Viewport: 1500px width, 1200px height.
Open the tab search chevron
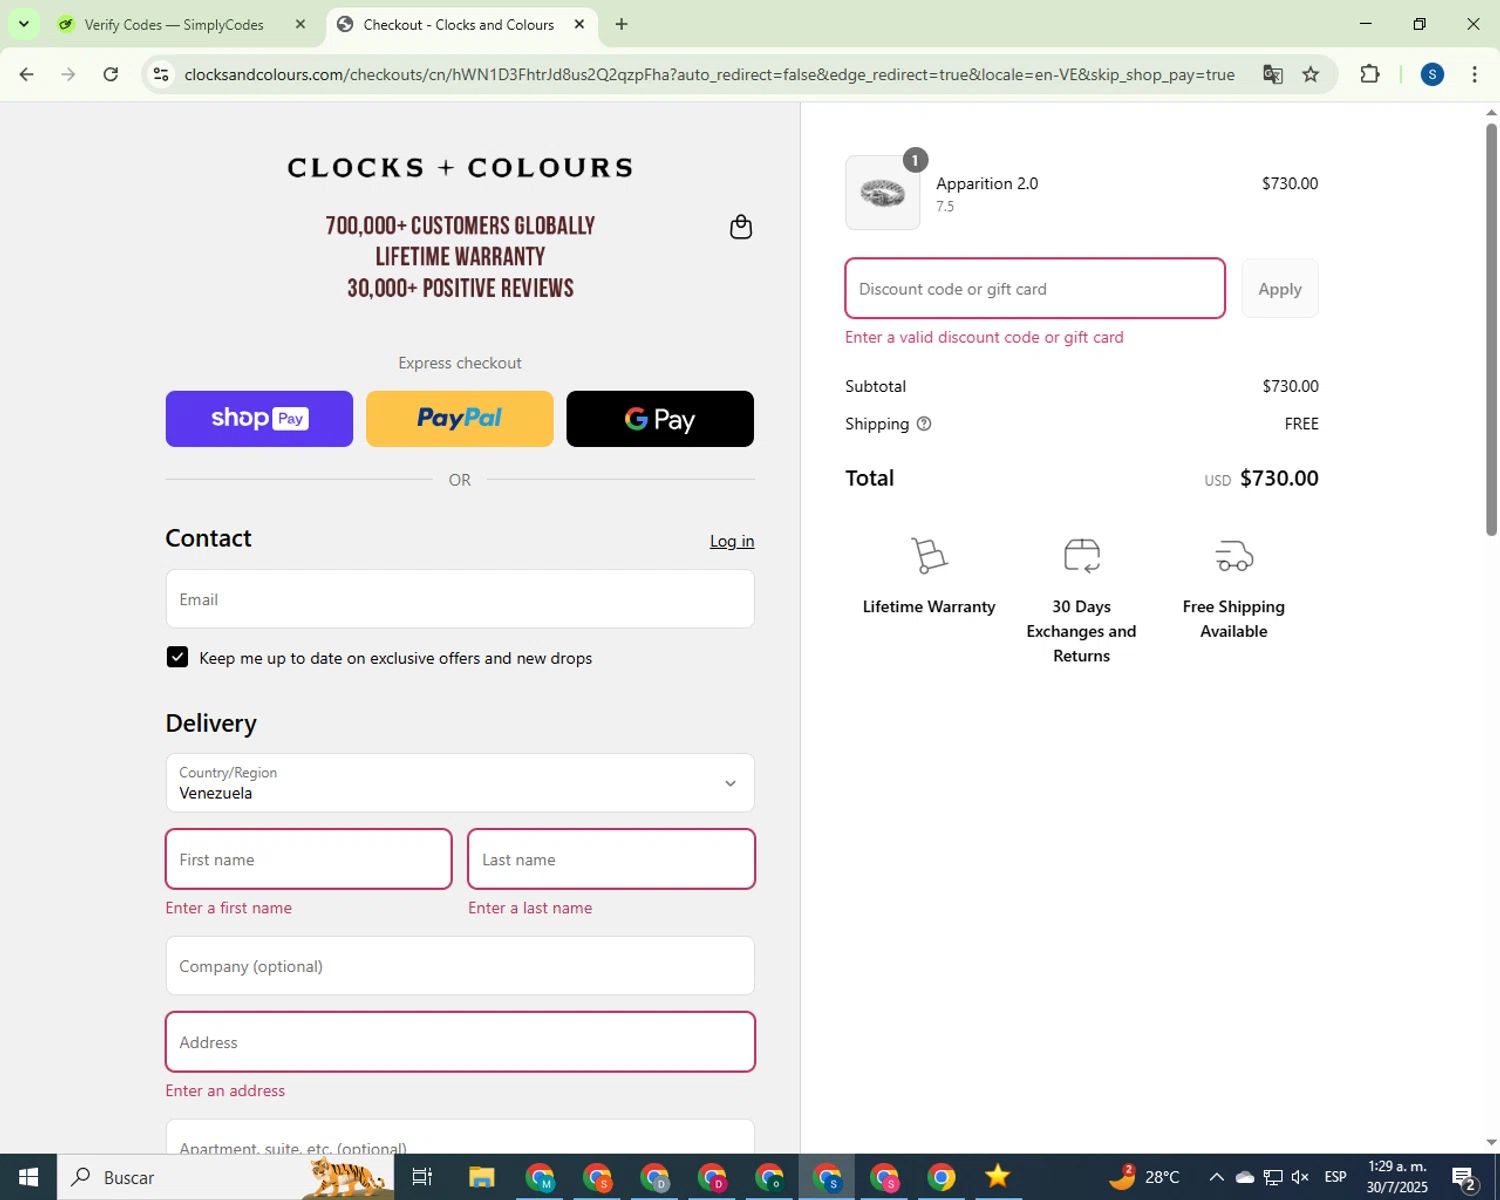coord(24,24)
